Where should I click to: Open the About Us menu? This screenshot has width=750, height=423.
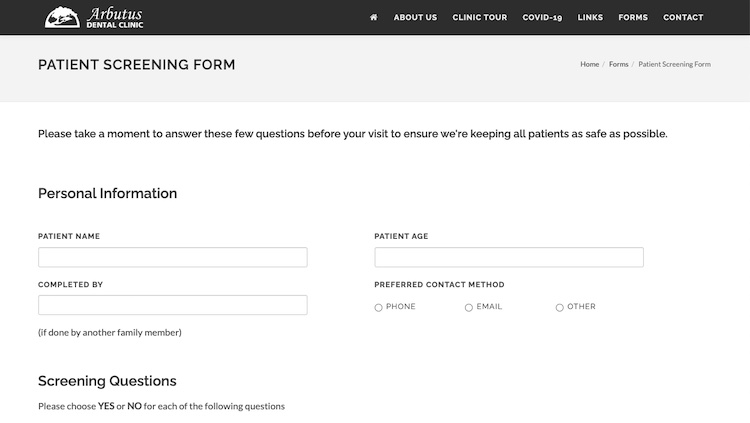pos(415,17)
